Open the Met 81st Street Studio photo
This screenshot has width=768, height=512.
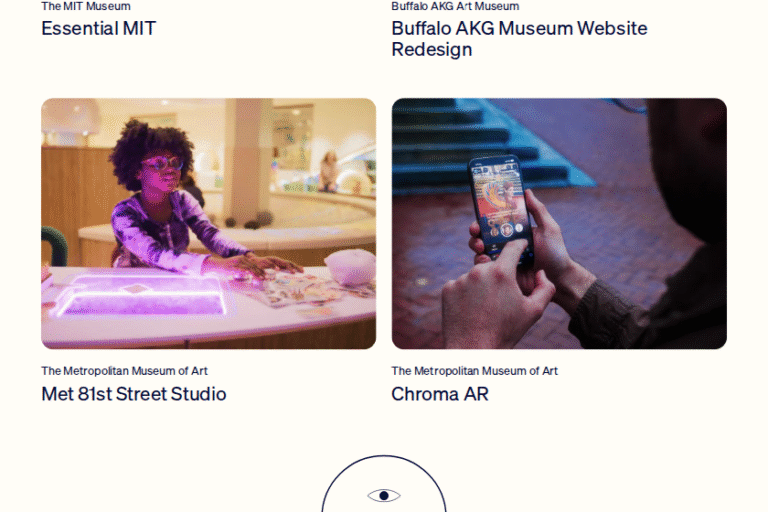[x=209, y=223]
